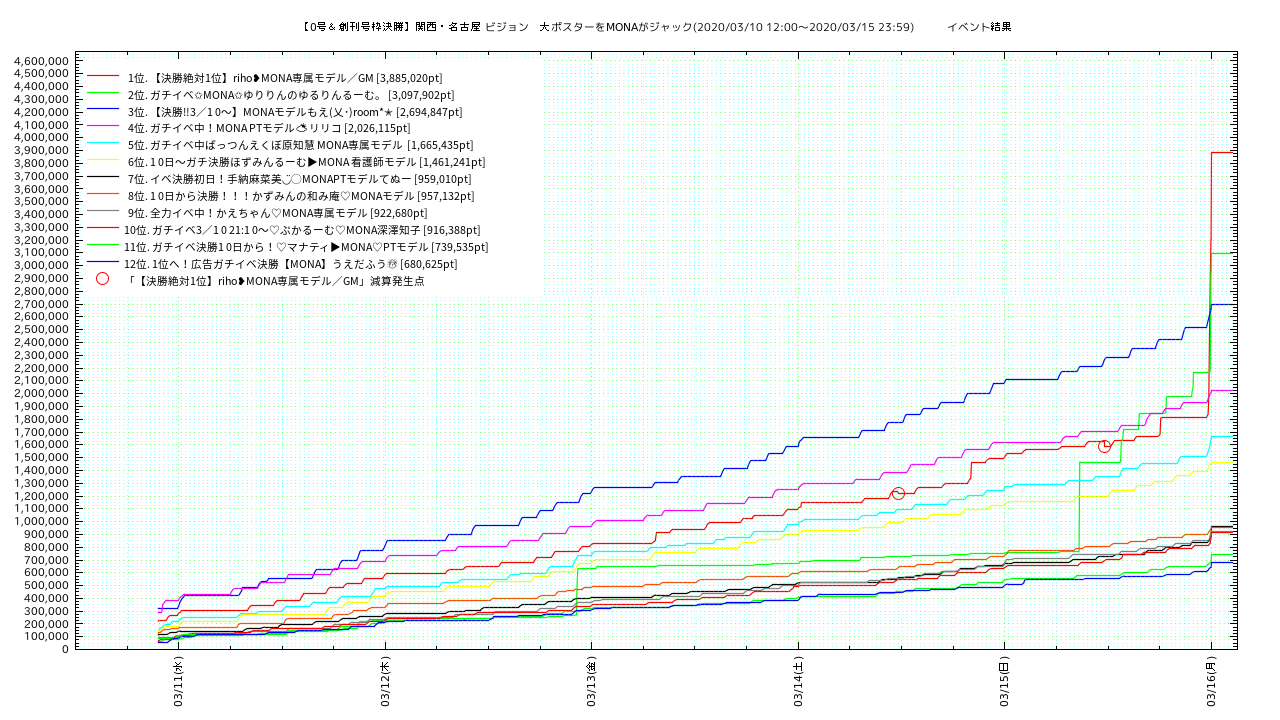Click the 4,600,000 label on the y-axis
The image size is (1280, 720).
point(40,61)
